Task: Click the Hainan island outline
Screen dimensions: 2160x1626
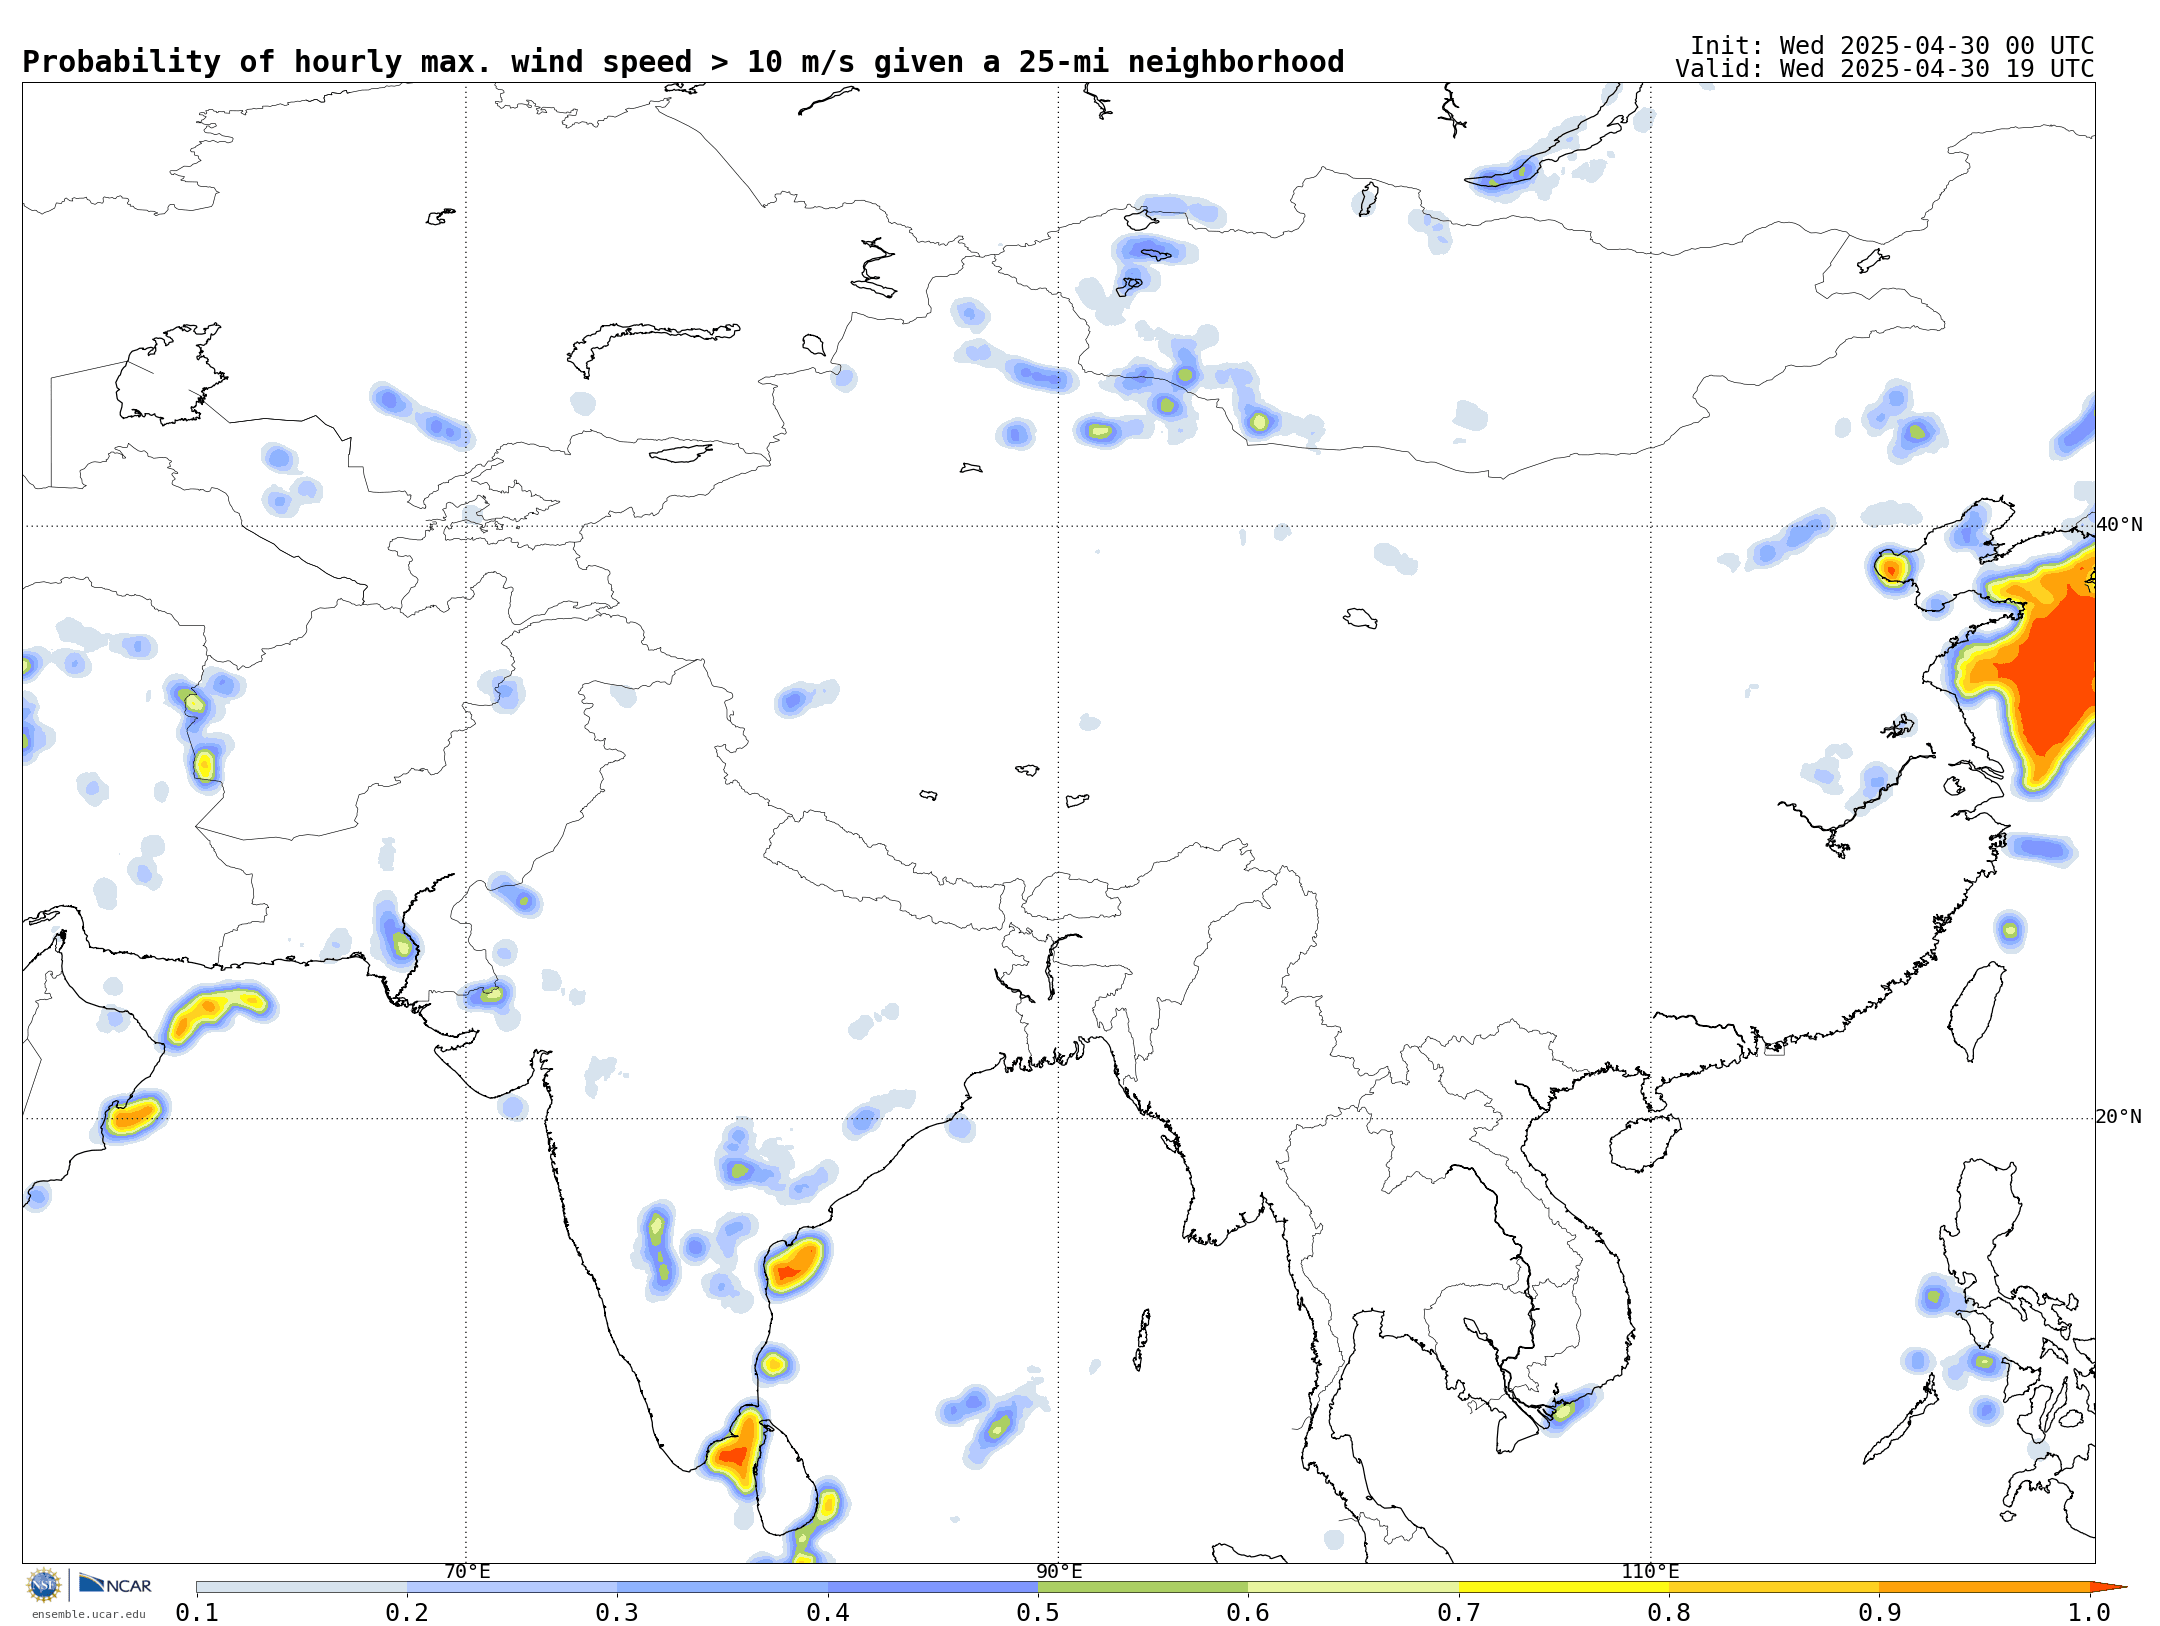Action: pyautogui.click(x=1645, y=1143)
